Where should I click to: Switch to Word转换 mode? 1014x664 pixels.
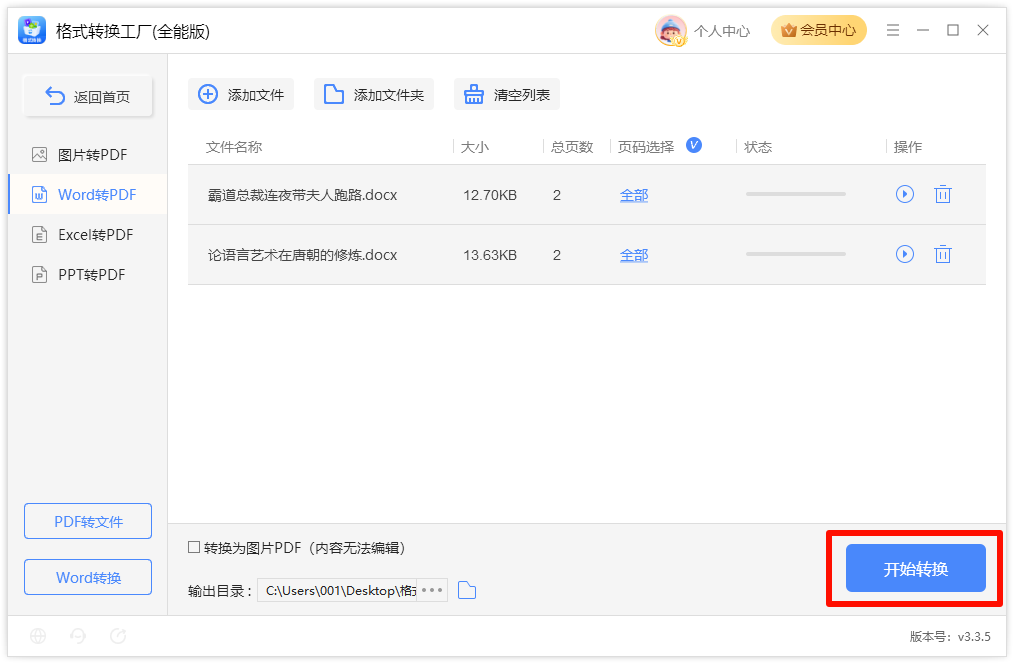coord(88,577)
